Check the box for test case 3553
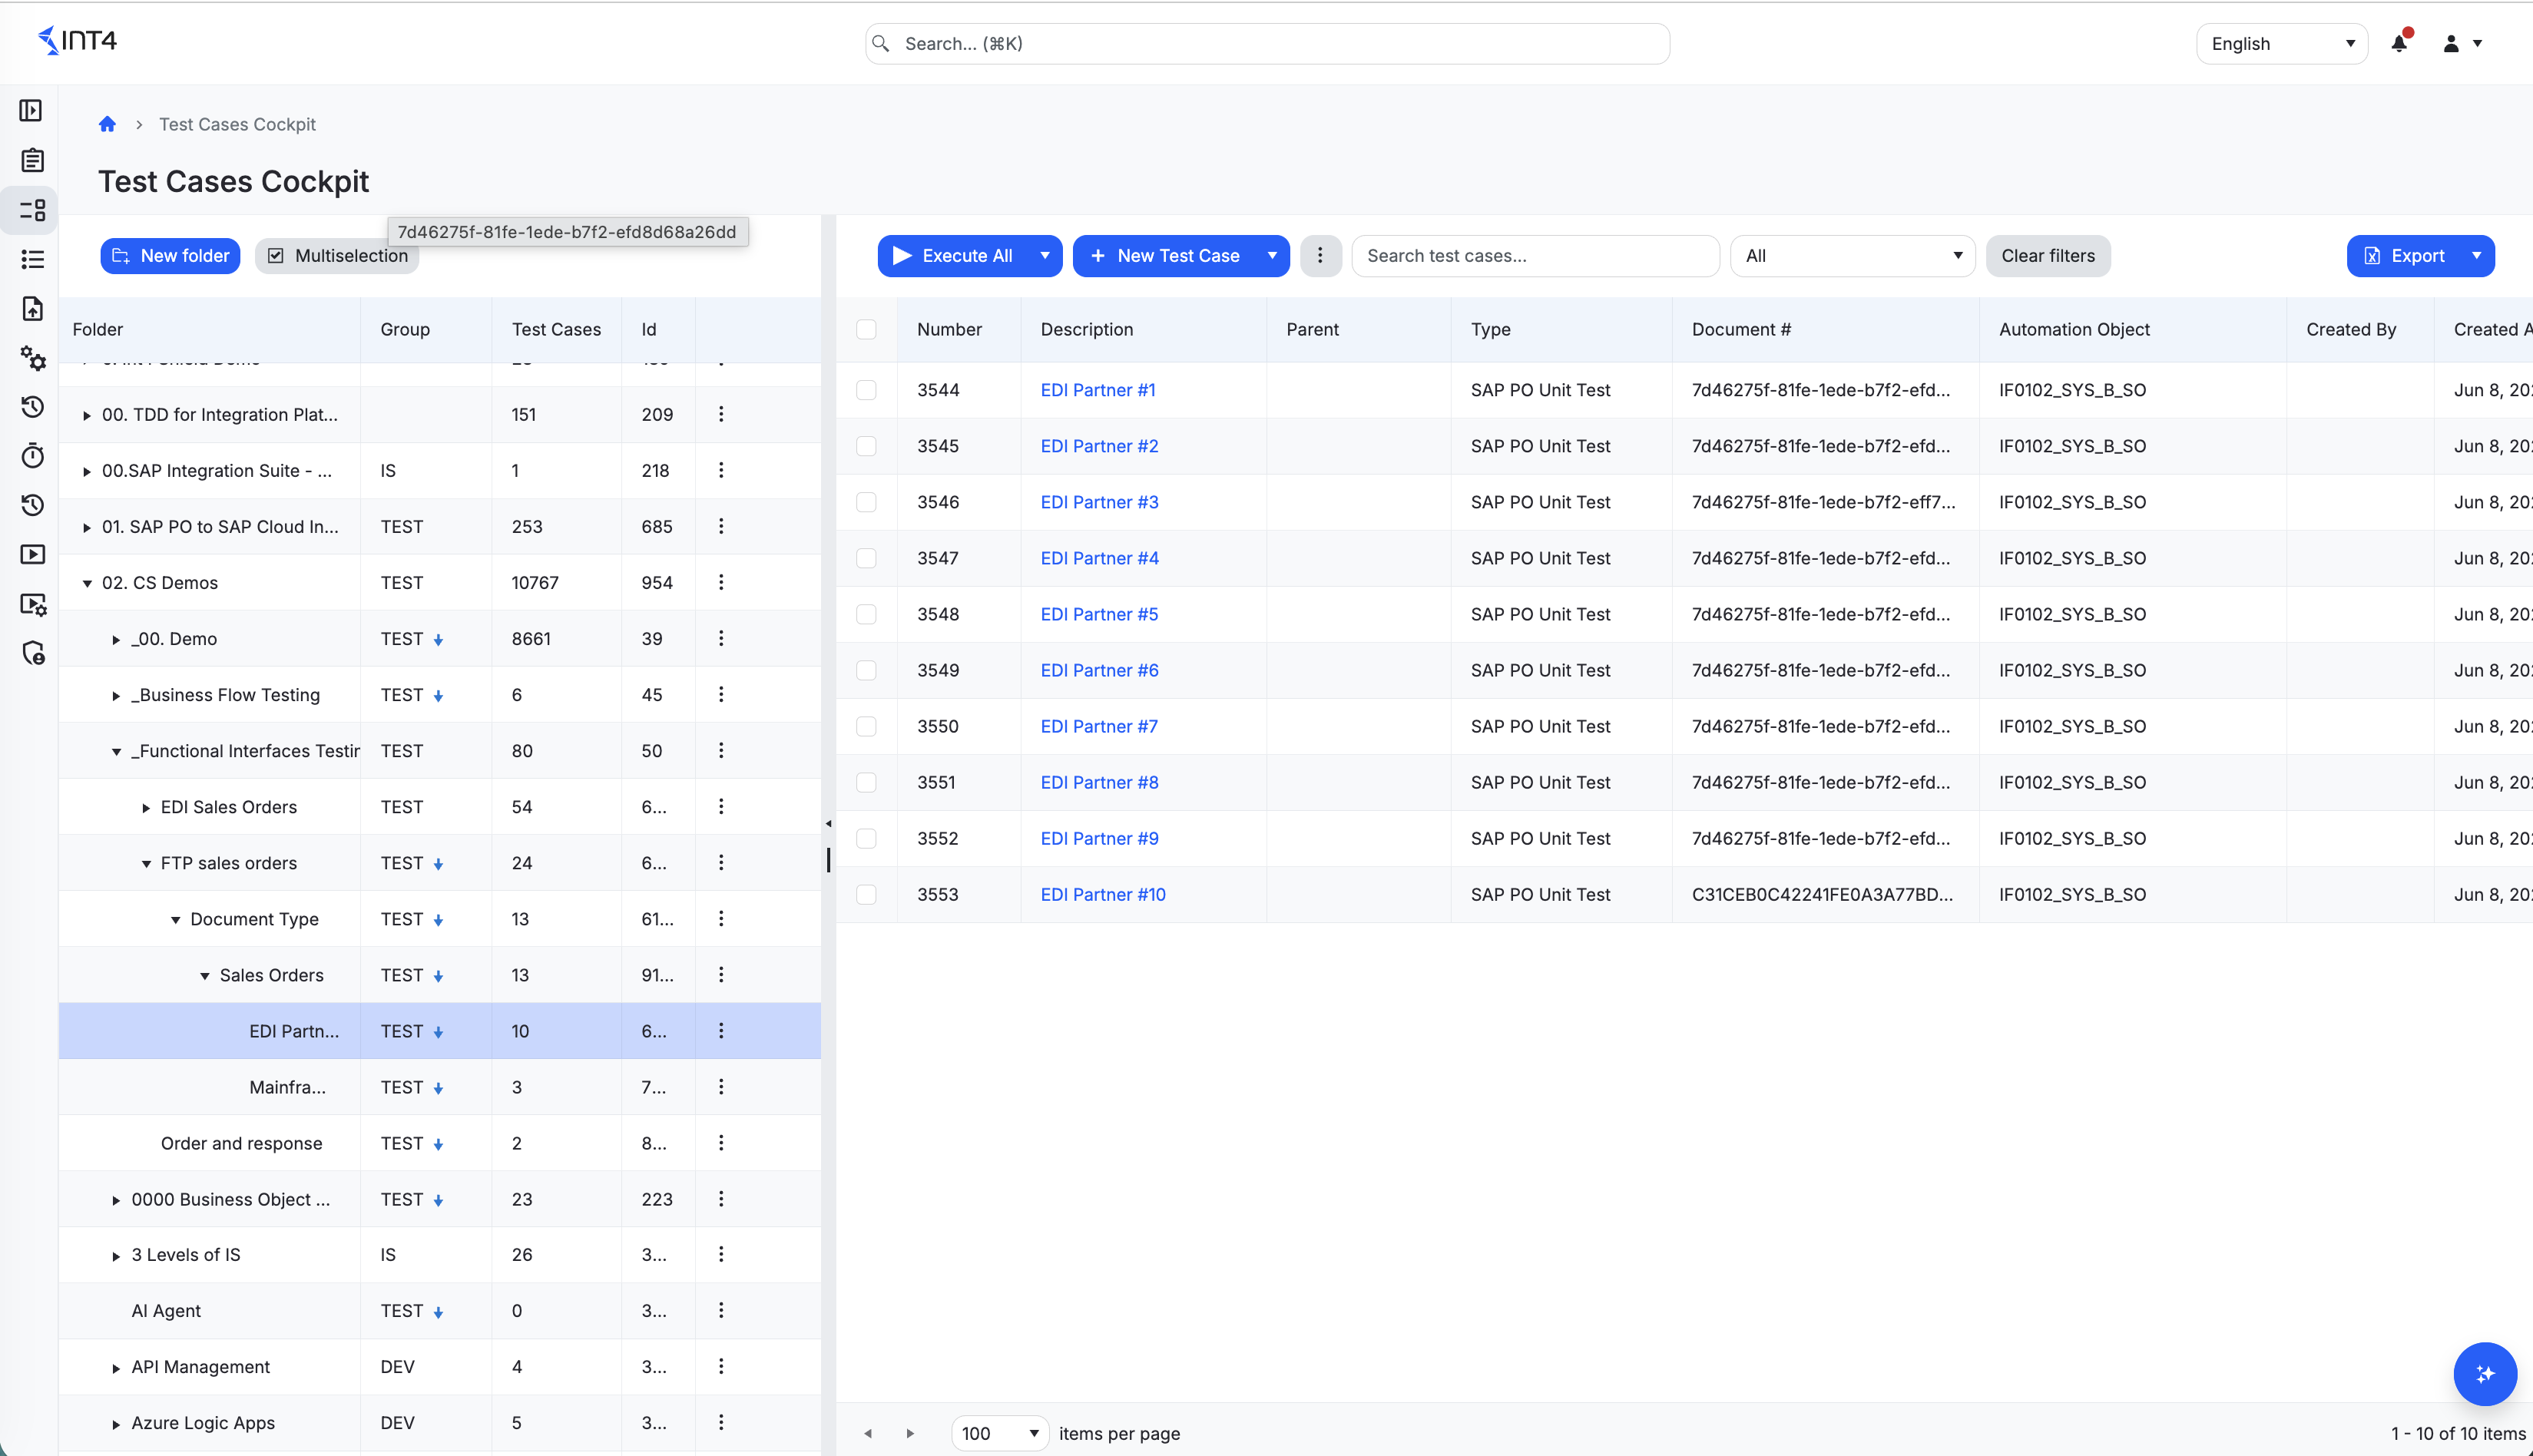Image resolution: width=2533 pixels, height=1456 pixels. point(866,894)
